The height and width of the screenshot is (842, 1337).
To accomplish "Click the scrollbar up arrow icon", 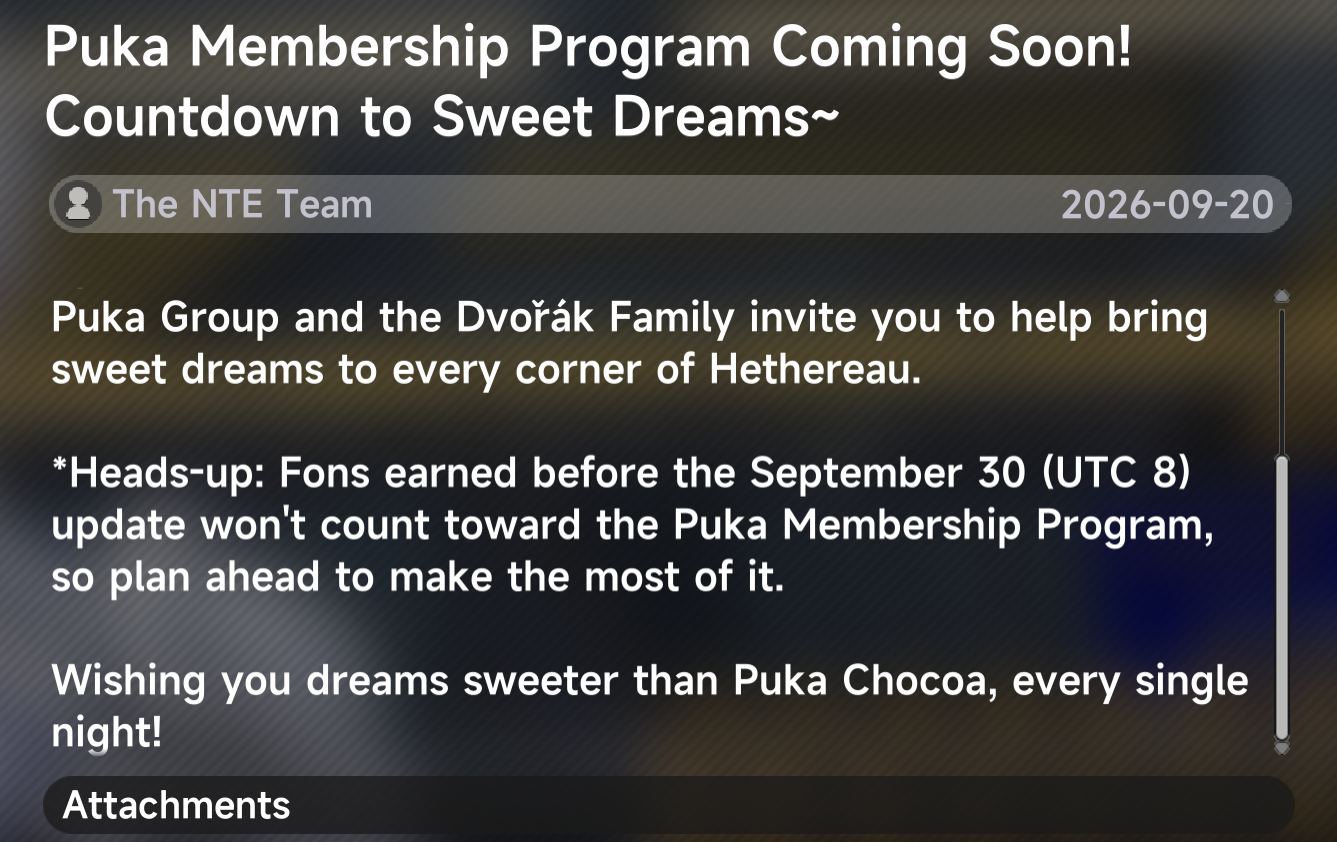I will coord(1282,297).
